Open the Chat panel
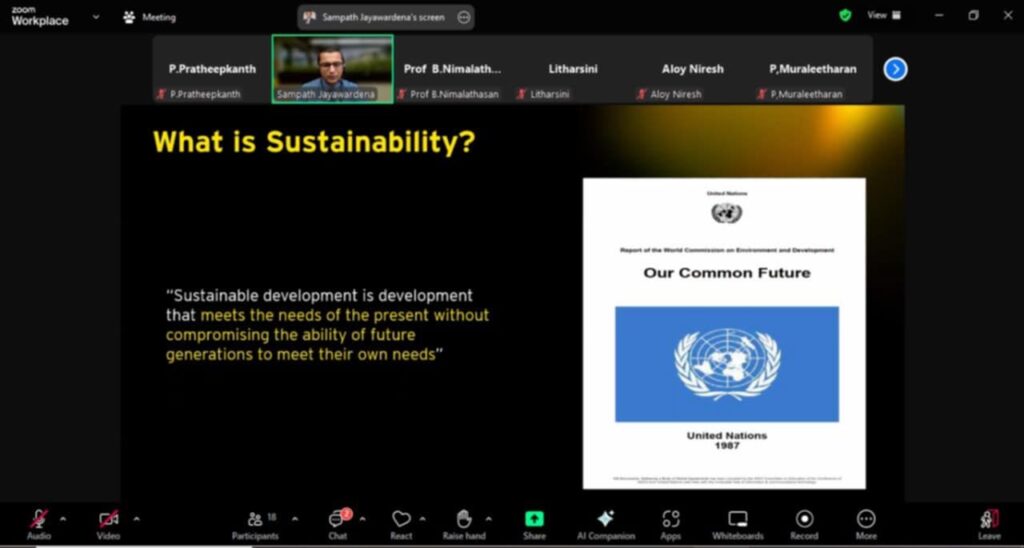 [x=338, y=524]
